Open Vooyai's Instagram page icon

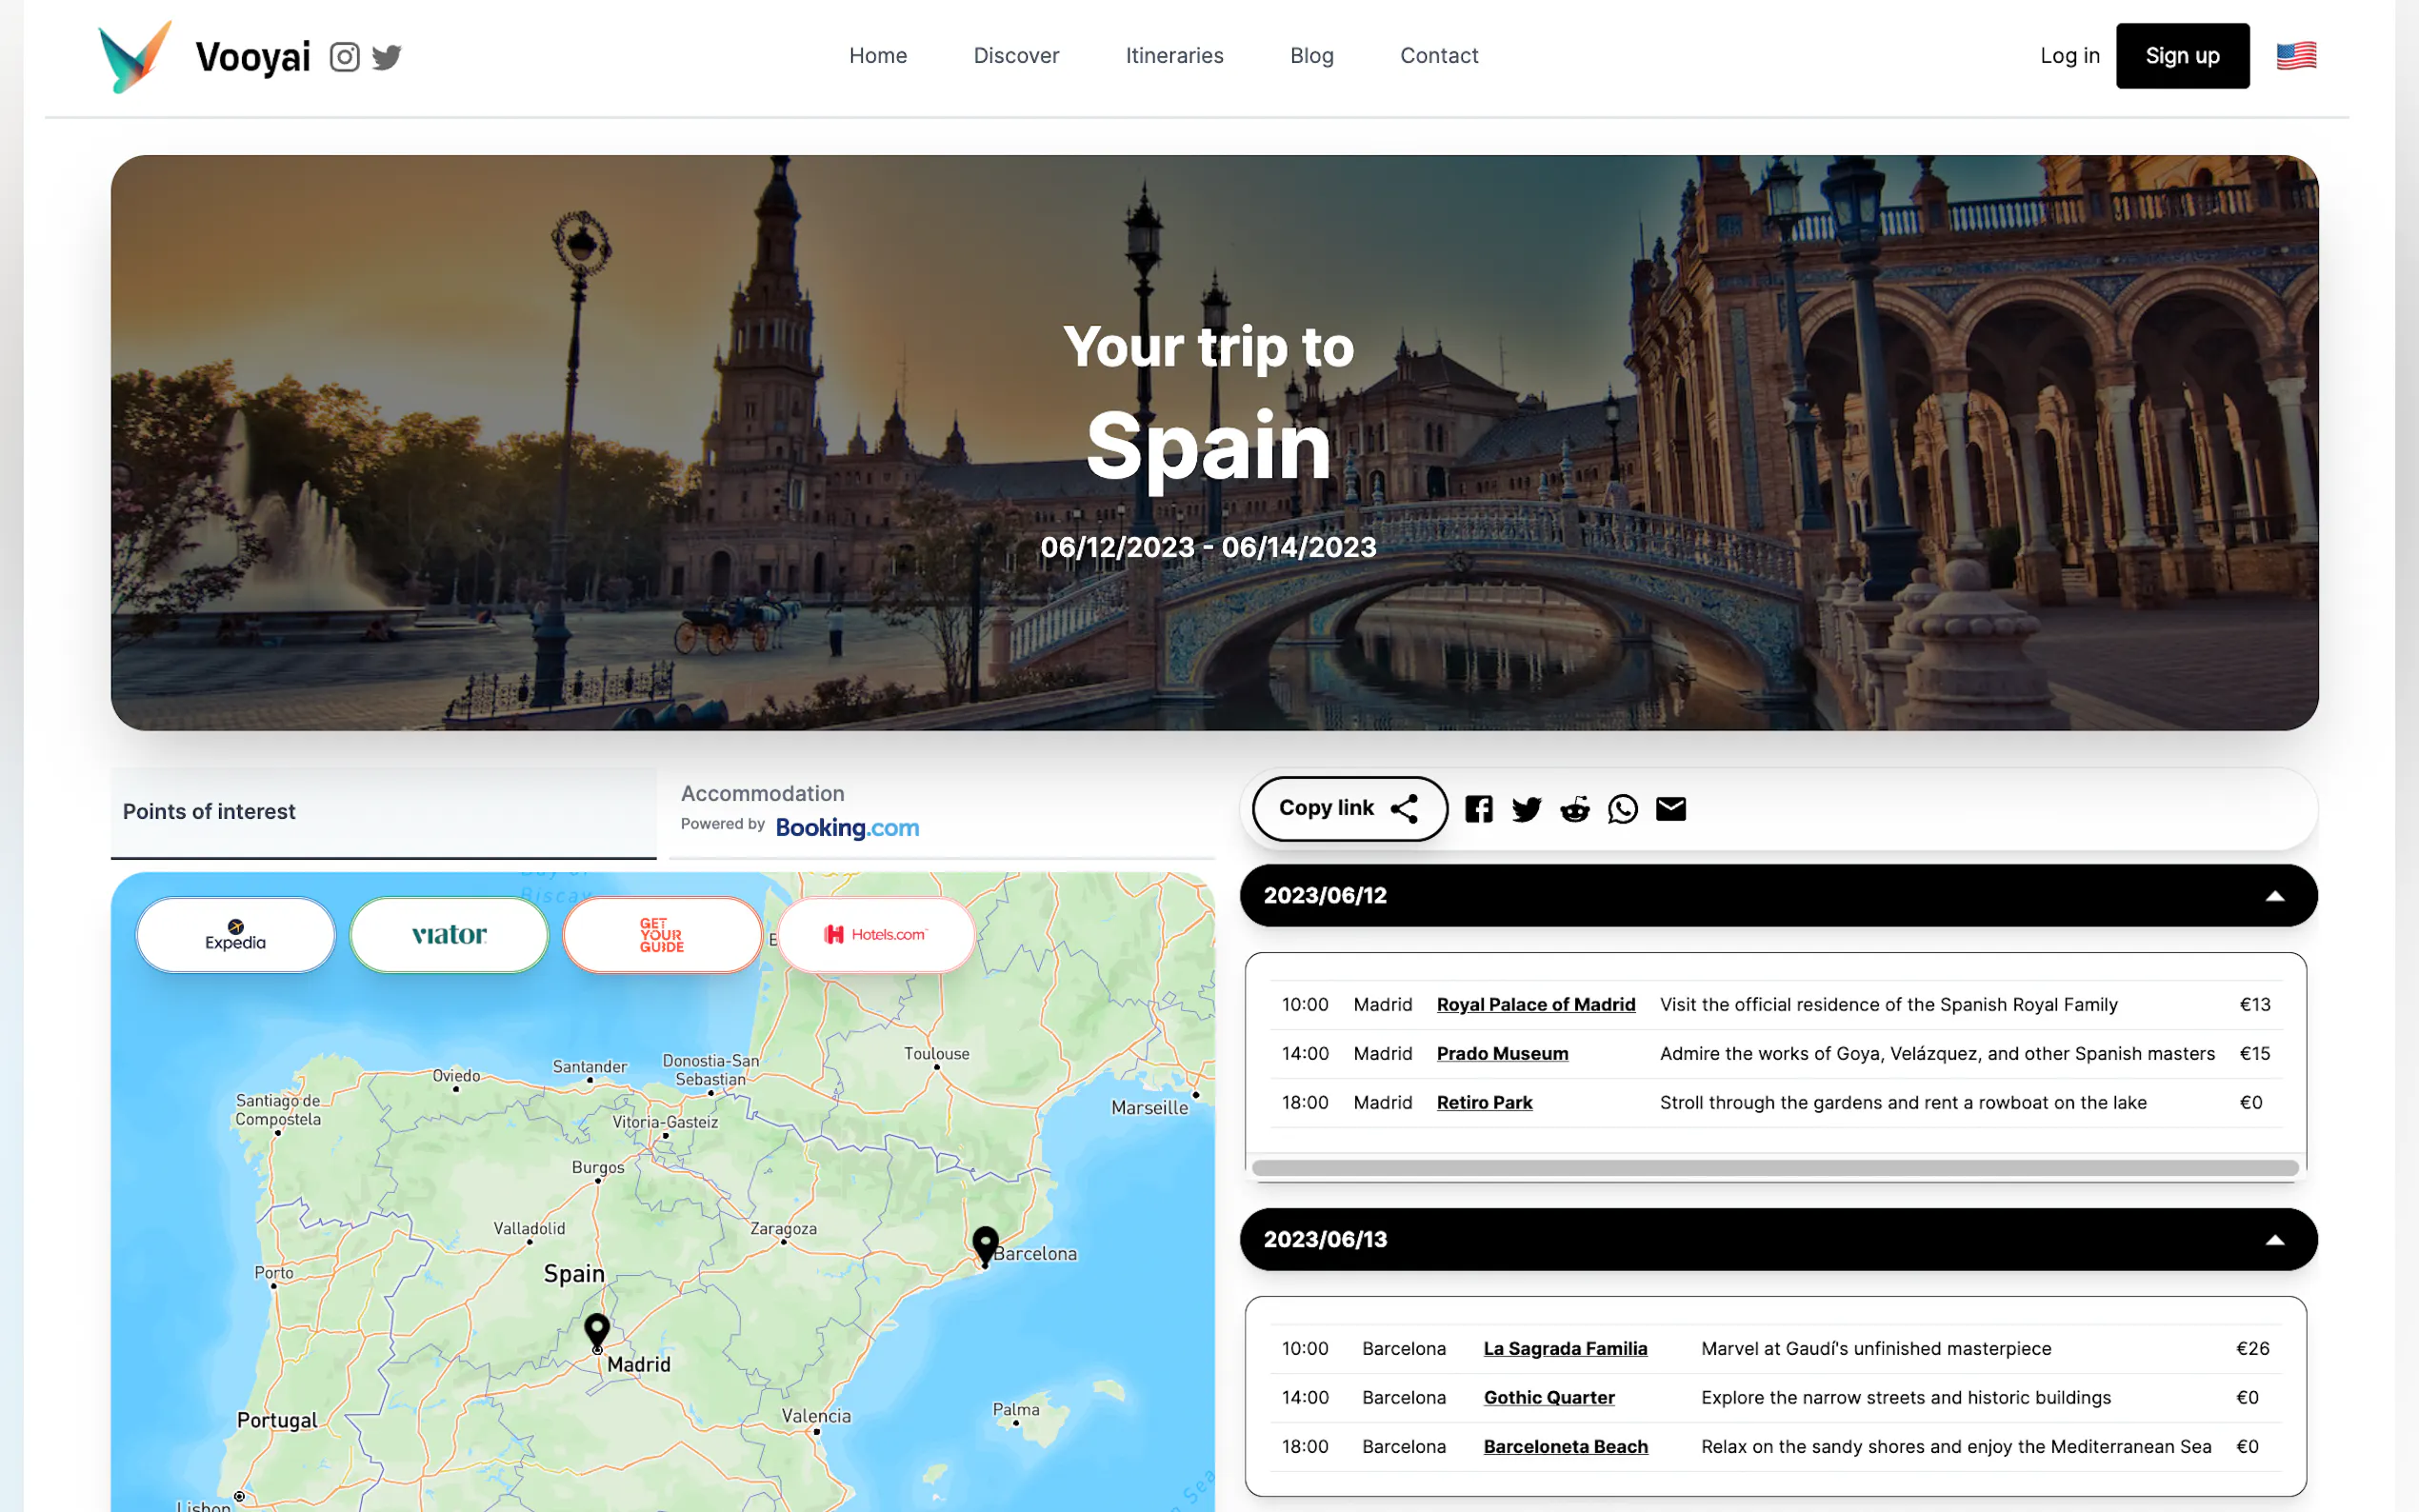(344, 57)
